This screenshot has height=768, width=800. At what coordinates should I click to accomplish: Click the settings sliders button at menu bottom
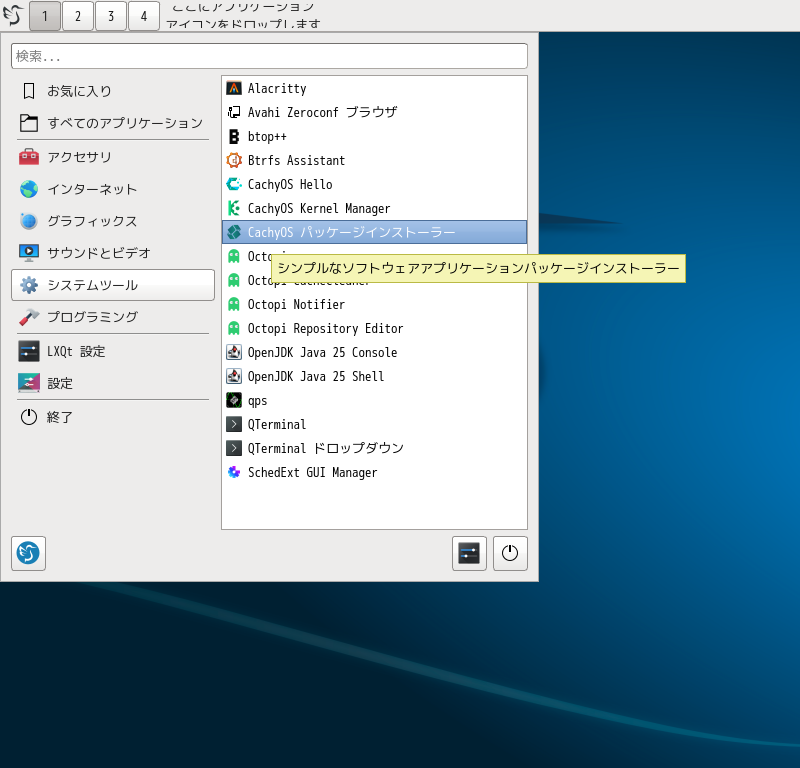click(x=469, y=553)
